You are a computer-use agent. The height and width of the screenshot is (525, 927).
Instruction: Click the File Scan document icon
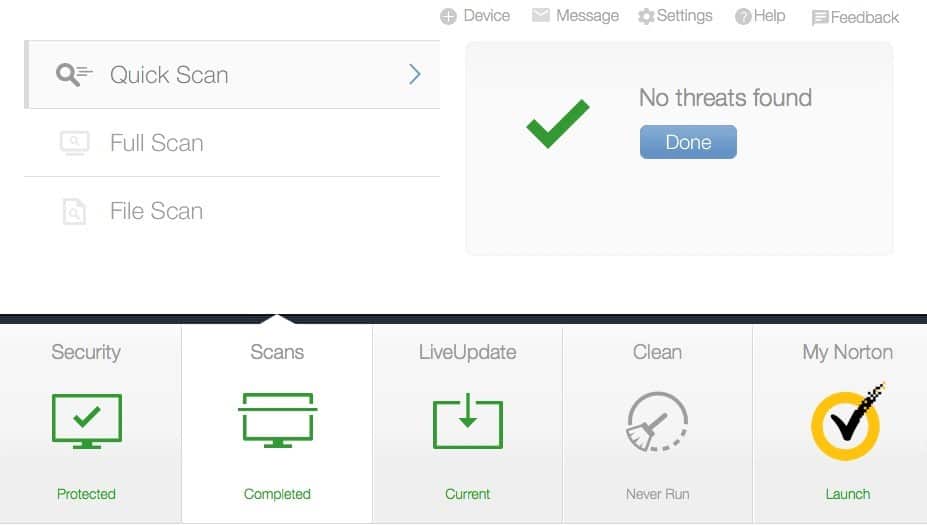coord(74,212)
